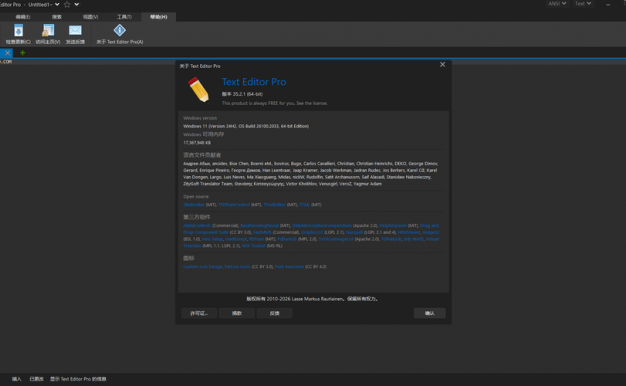Image resolution: width=626 pixels, height=386 pixels.
Task: Open the Text highlighter dropdown
Action: coord(583,4)
